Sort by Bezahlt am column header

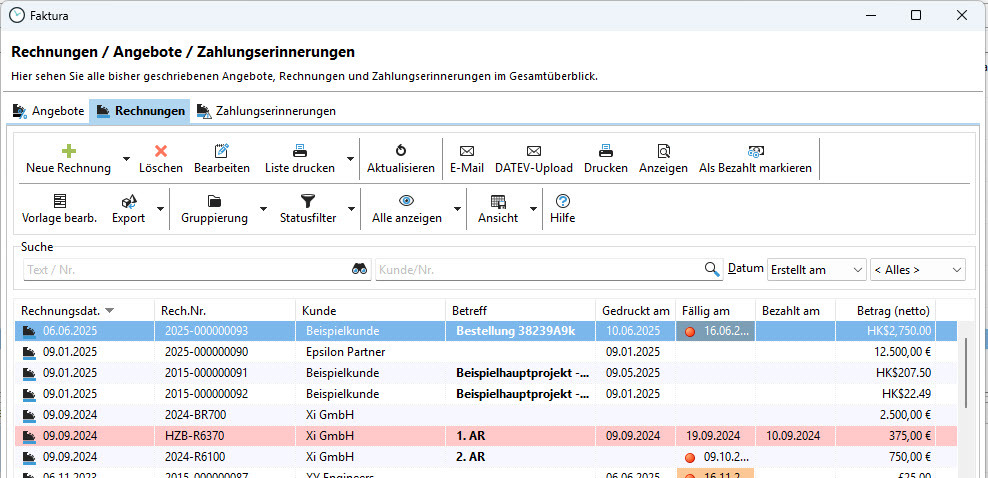pyautogui.click(x=795, y=310)
